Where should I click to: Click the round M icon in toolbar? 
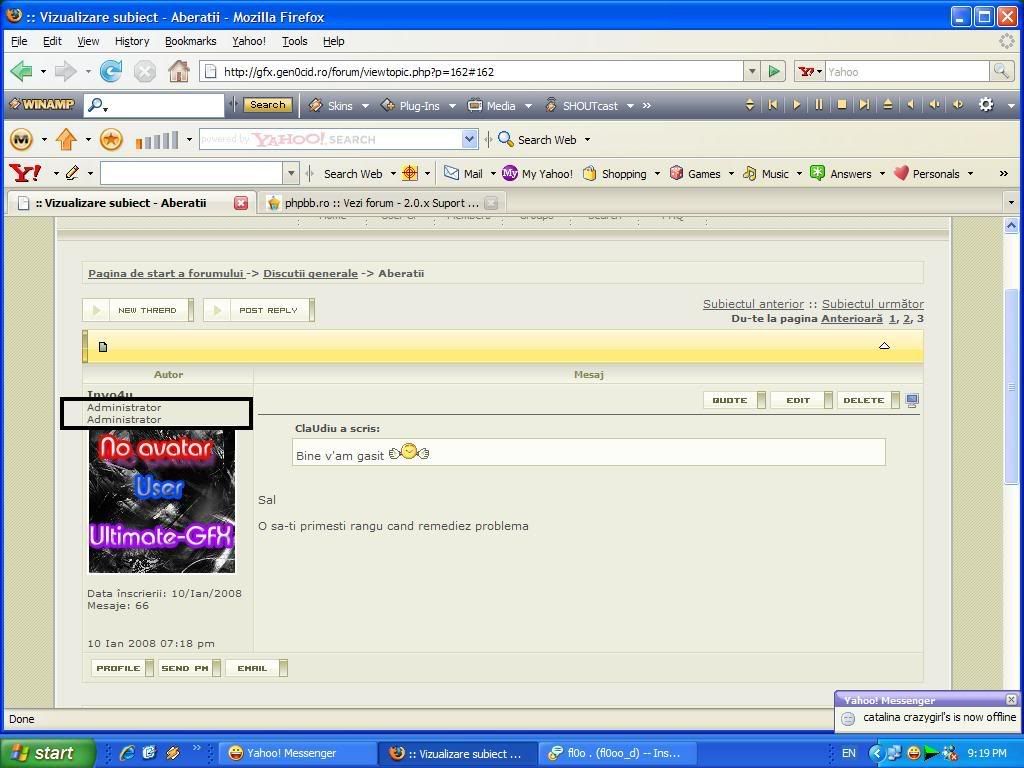[22, 139]
